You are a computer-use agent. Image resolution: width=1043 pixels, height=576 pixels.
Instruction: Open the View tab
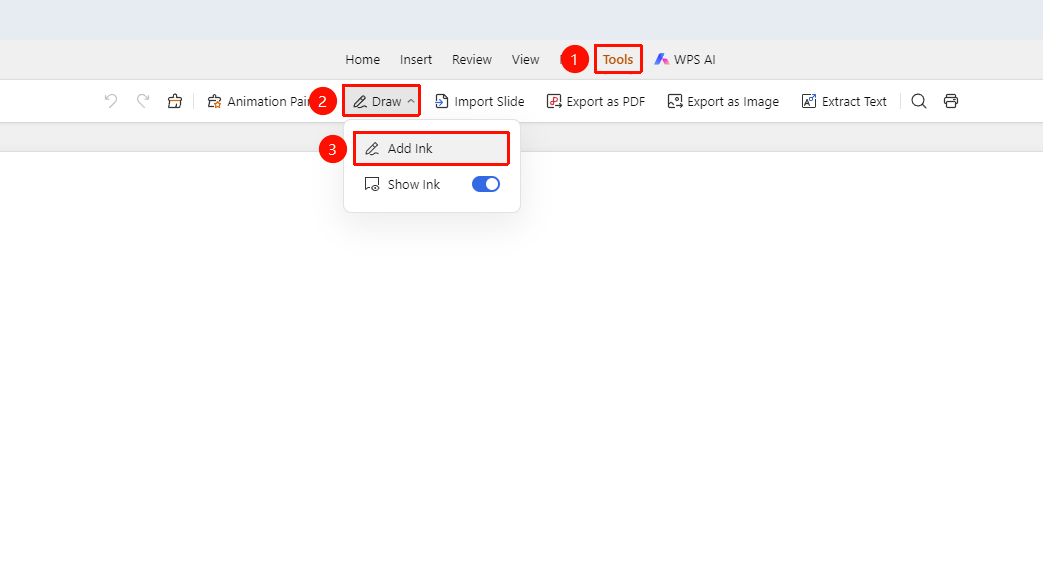[x=525, y=59]
